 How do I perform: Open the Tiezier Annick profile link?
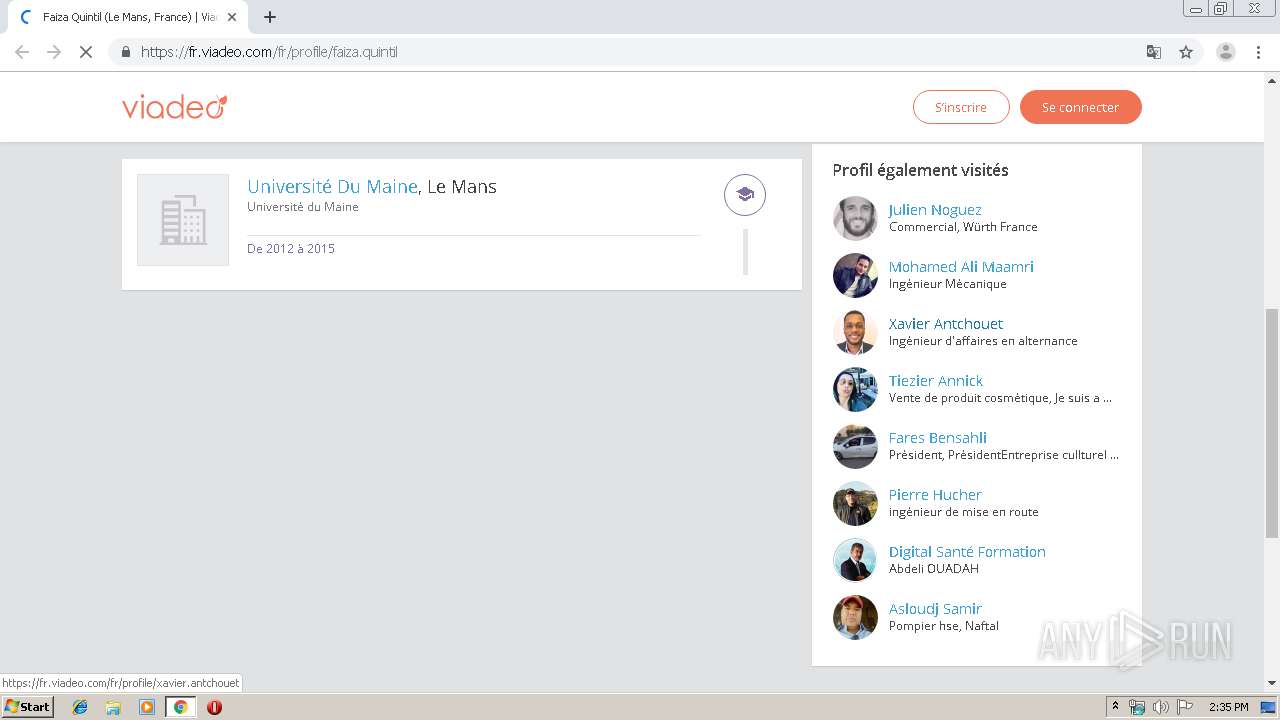pyautogui.click(x=936, y=381)
